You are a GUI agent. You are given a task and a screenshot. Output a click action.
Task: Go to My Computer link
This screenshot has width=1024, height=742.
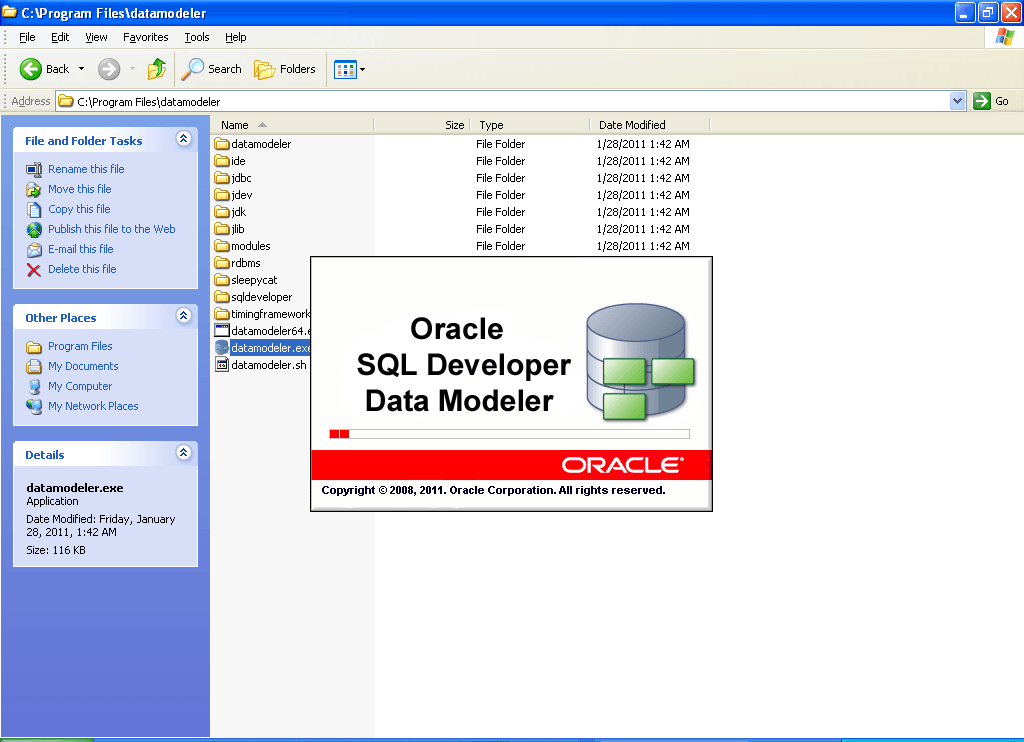80,386
